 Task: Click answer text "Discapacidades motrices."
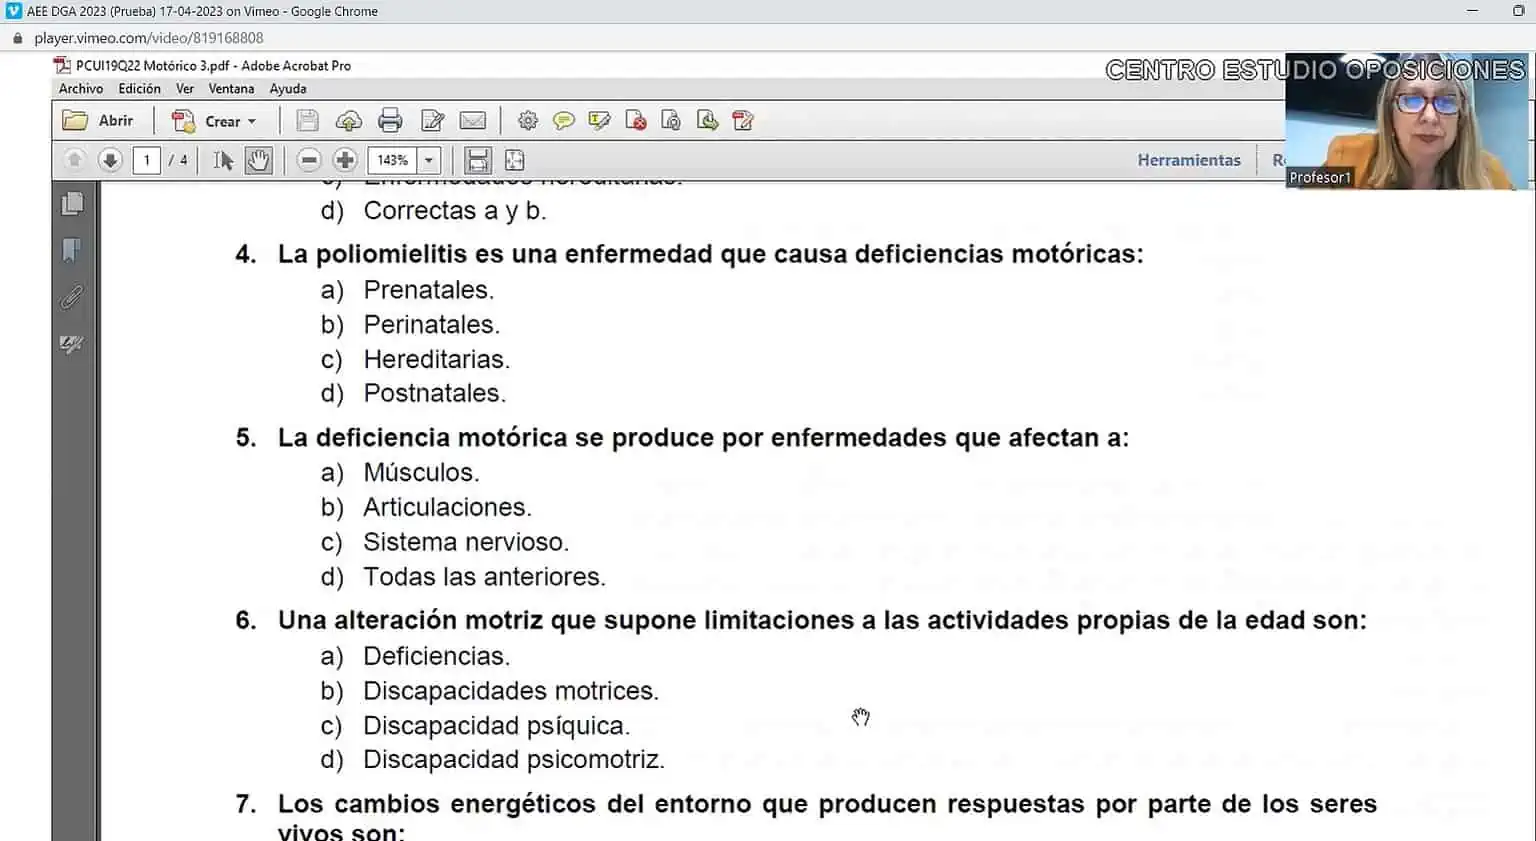(x=511, y=691)
